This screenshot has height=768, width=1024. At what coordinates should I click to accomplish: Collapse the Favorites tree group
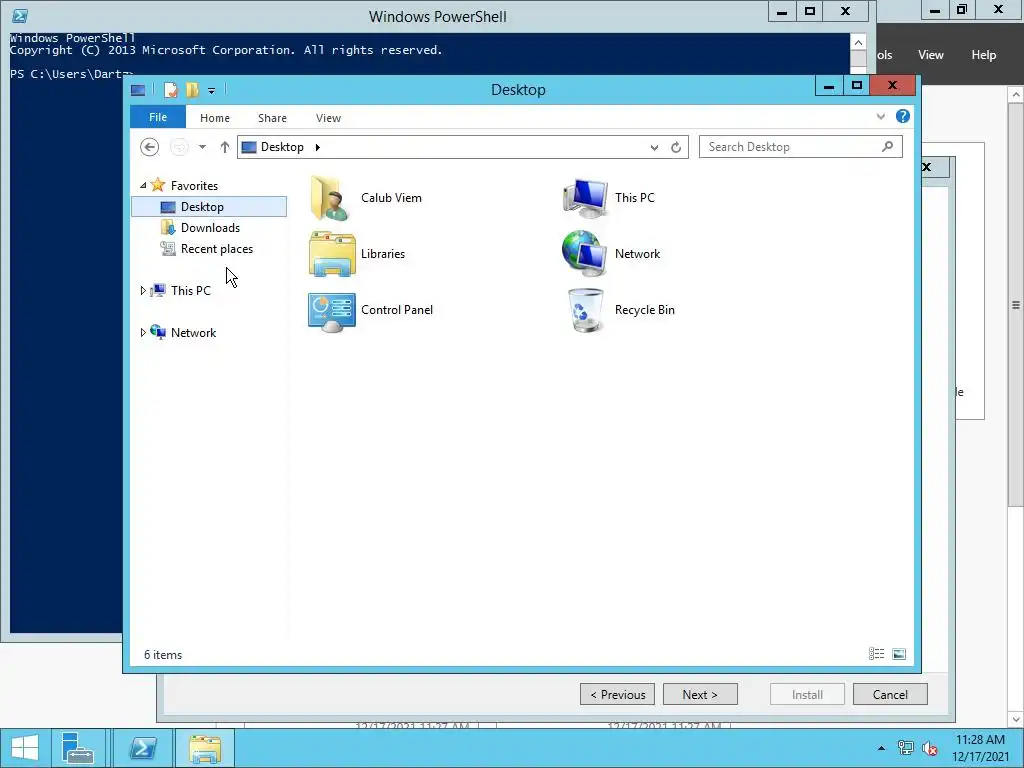pos(143,185)
